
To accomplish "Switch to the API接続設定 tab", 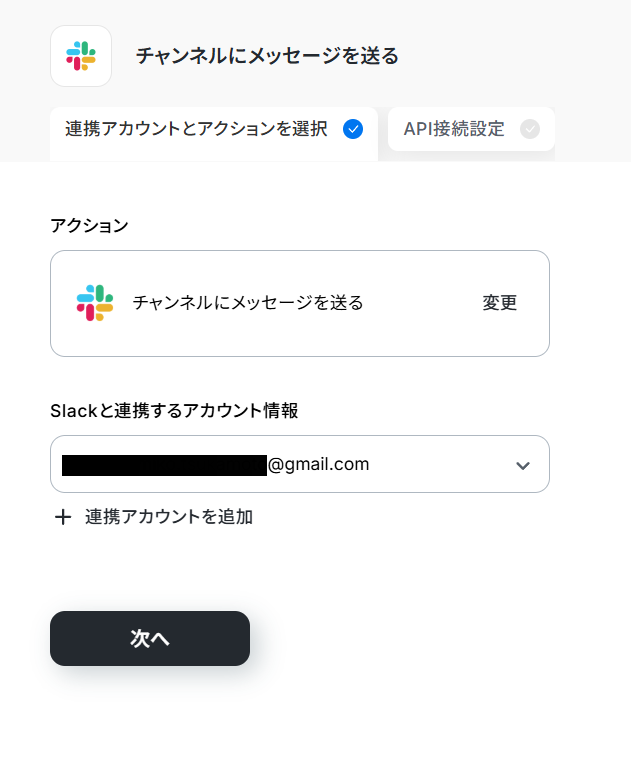I will pyautogui.click(x=471, y=129).
